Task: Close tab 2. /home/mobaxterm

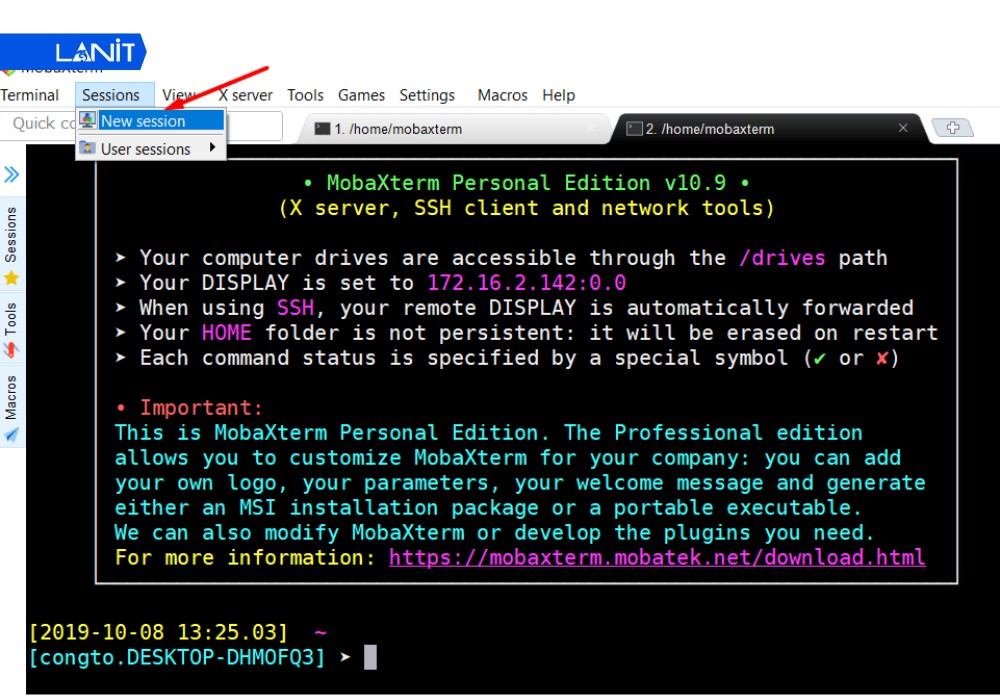Action: [x=903, y=128]
